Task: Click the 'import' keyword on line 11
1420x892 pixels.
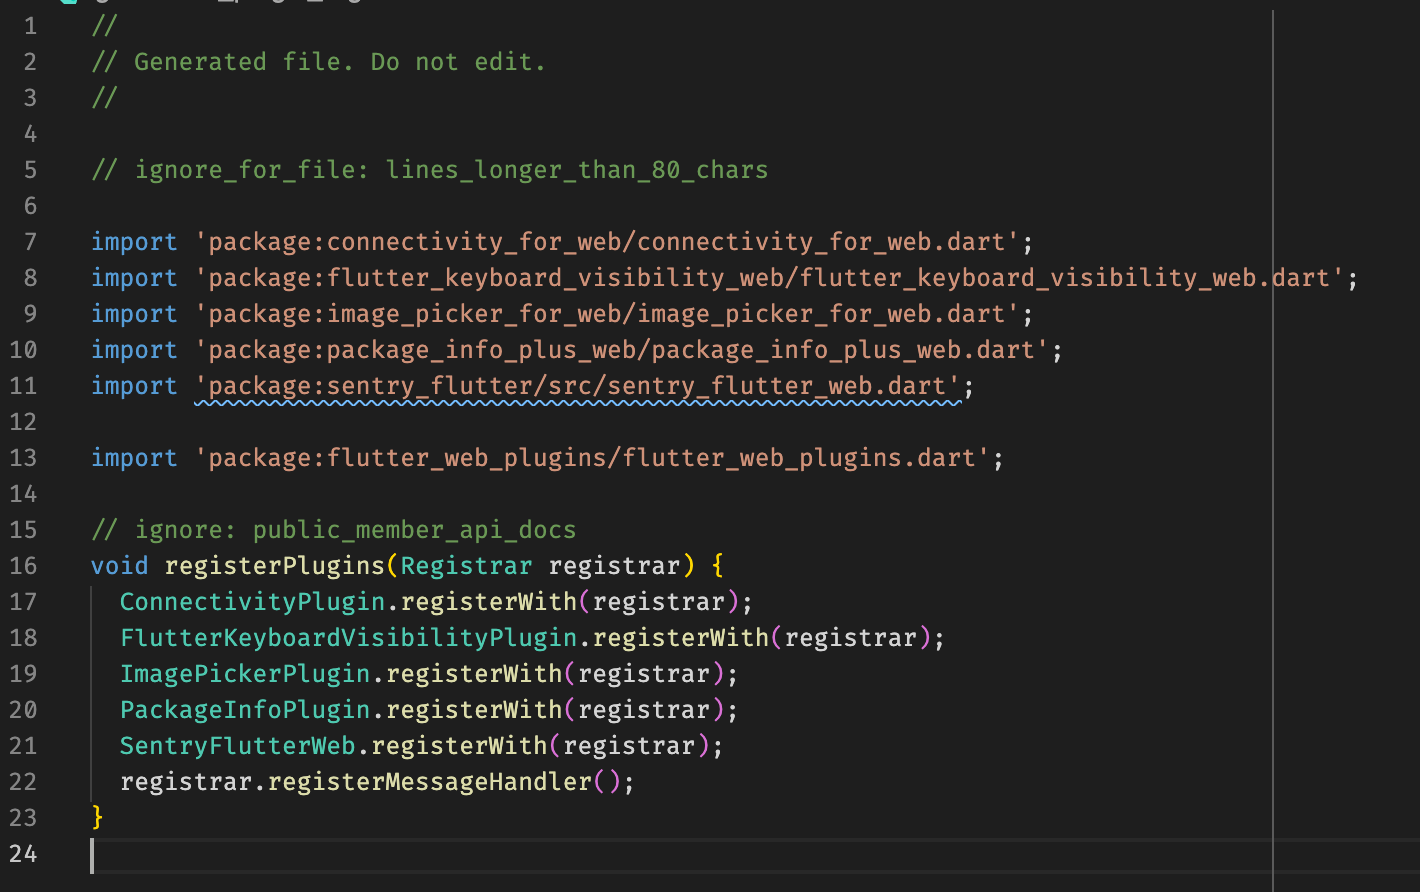Action: pyautogui.click(x=135, y=386)
